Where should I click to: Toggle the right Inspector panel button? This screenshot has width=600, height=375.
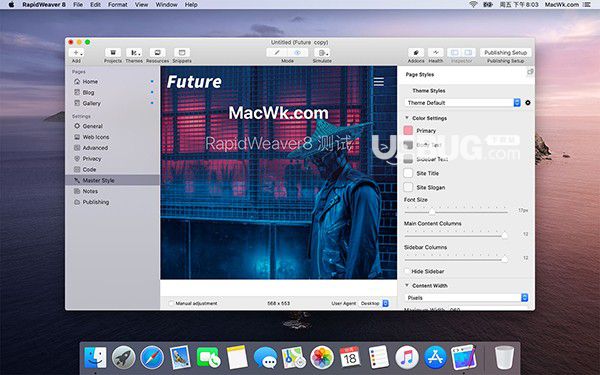tap(468, 52)
